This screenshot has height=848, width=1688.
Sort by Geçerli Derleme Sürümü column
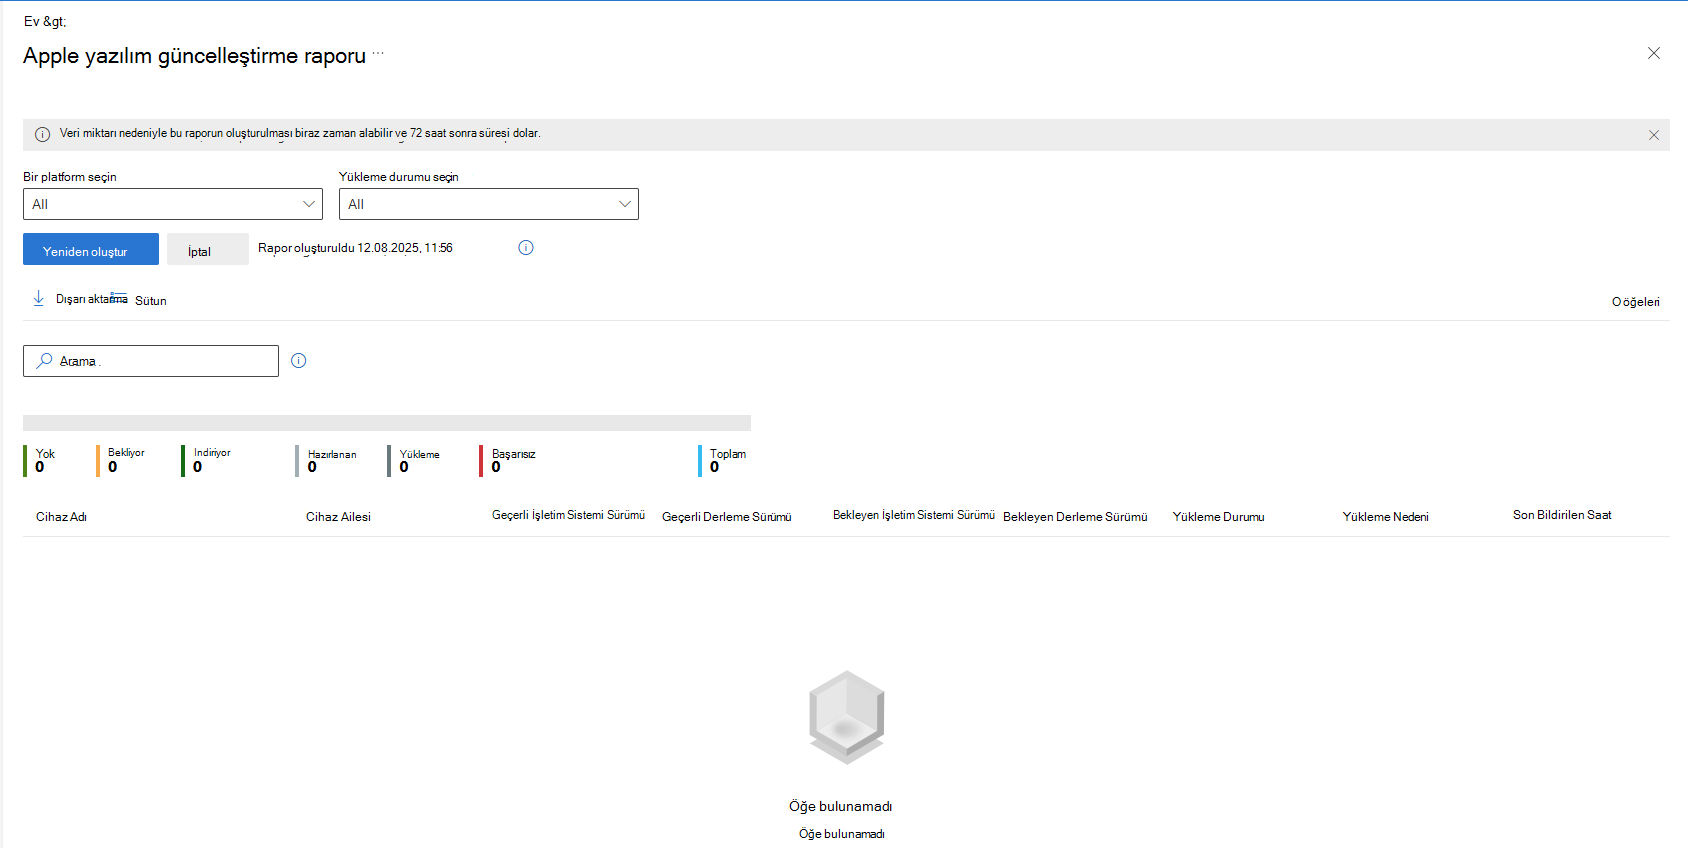click(x=727, y=517)
